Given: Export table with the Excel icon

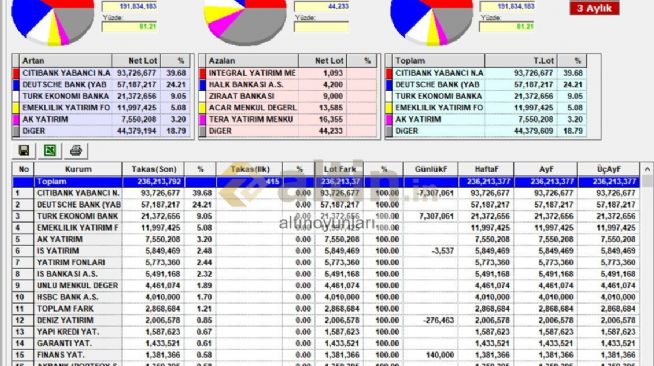Looking at the screenshot, I should click(x=50, y=150).
